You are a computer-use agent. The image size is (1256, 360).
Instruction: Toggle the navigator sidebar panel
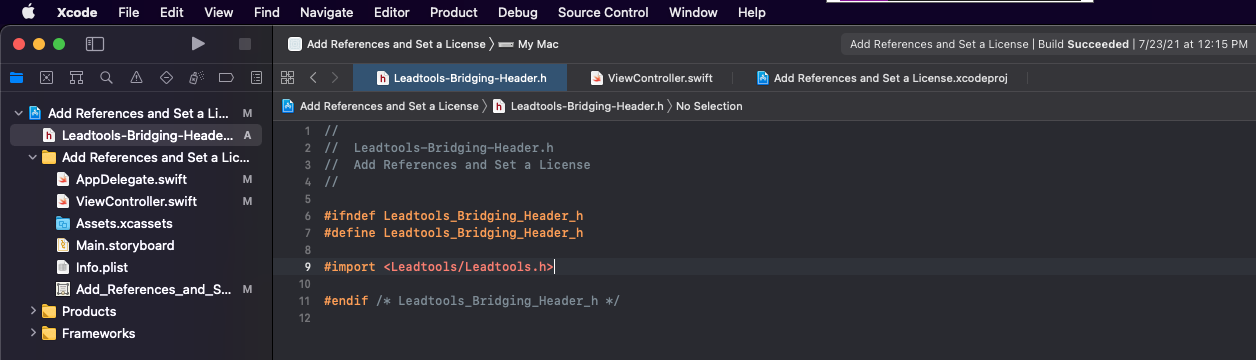[x=95, y=44]
